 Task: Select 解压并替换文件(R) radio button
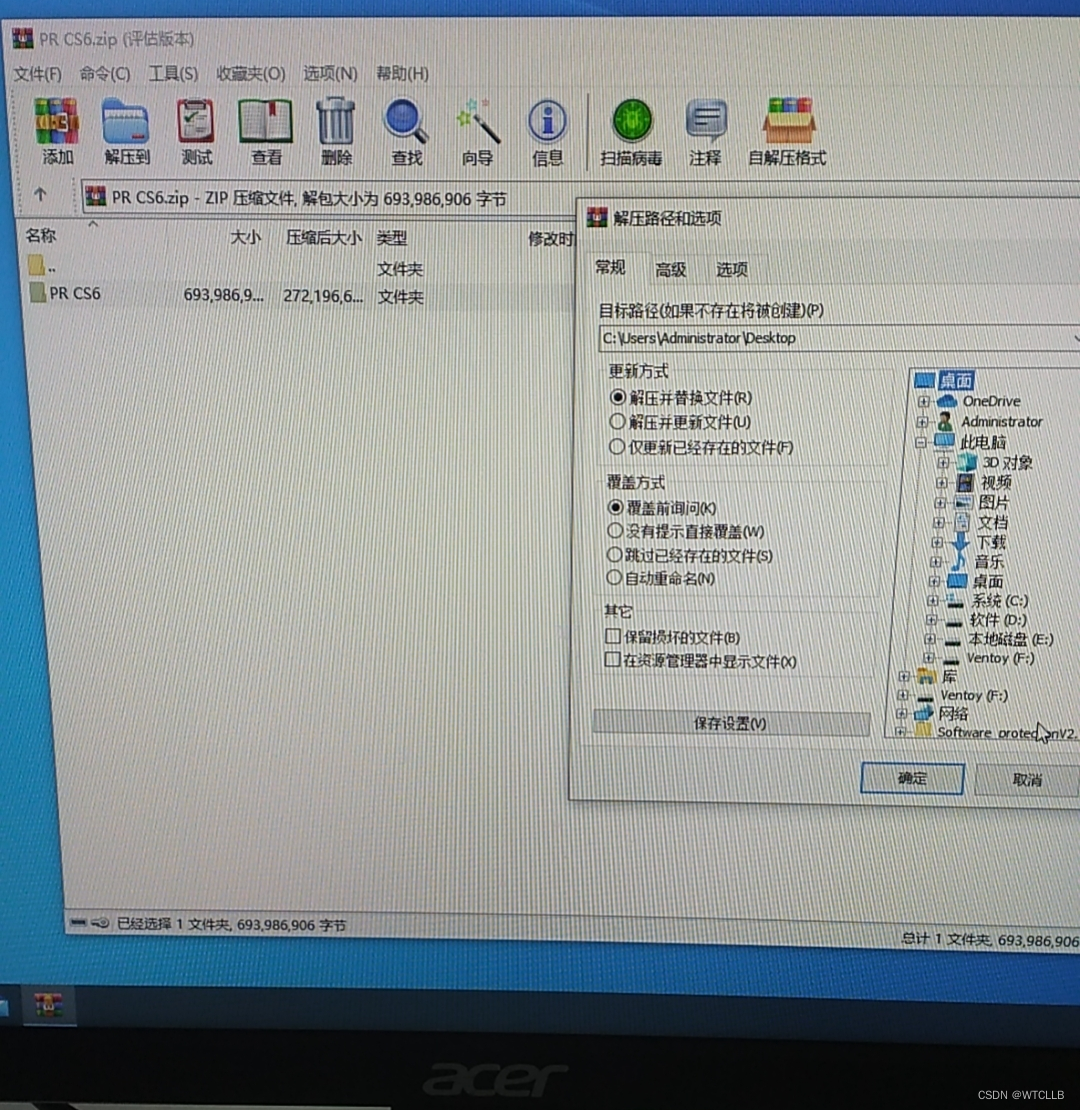pos(617,397)
